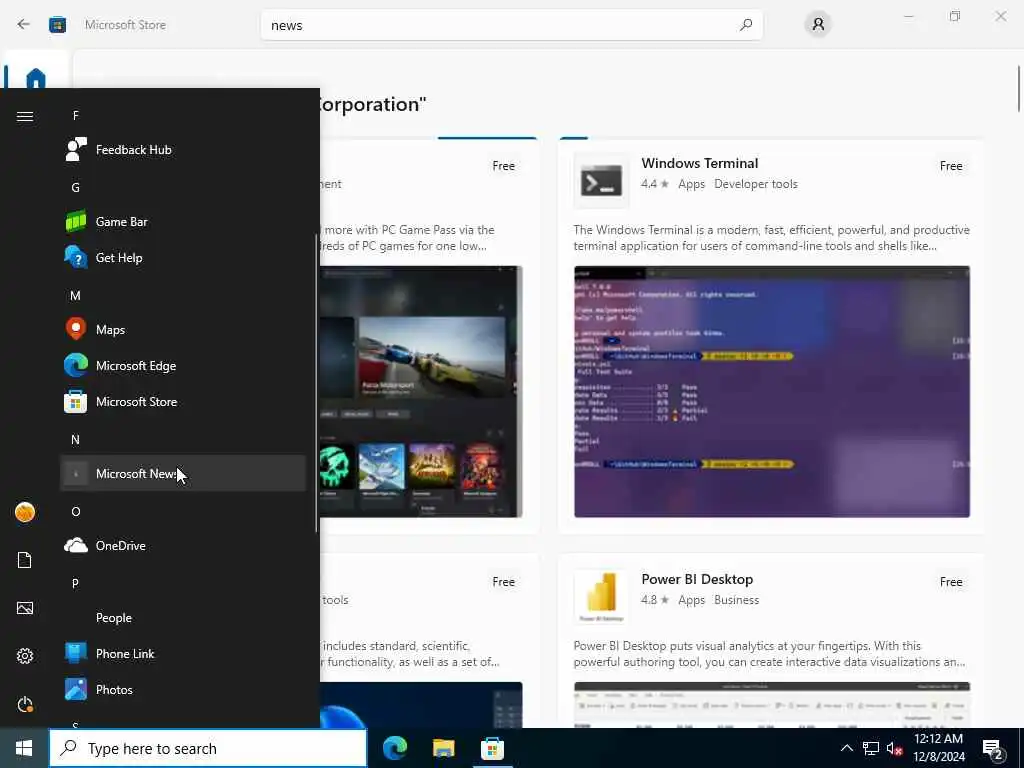
Task: Open muted volume tray icon
Action: 894,748
